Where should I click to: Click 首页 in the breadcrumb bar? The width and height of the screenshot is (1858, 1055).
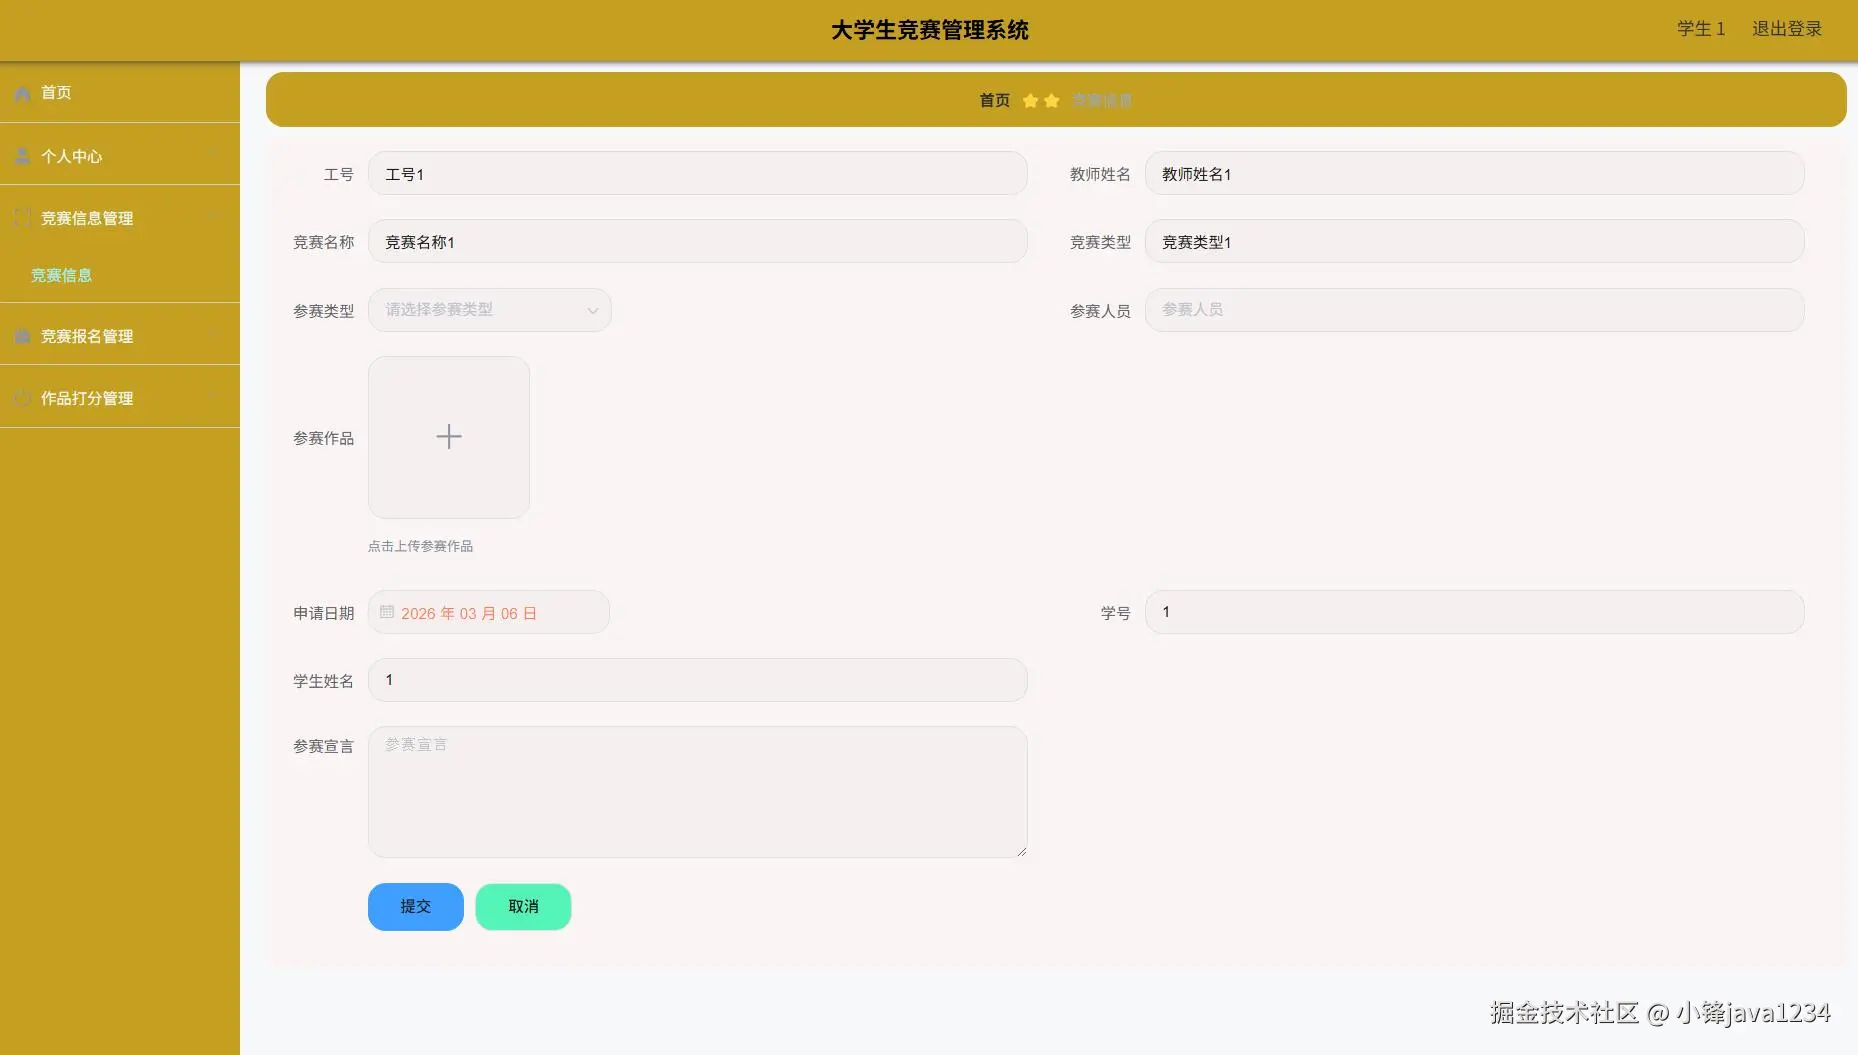click(994, 100)
